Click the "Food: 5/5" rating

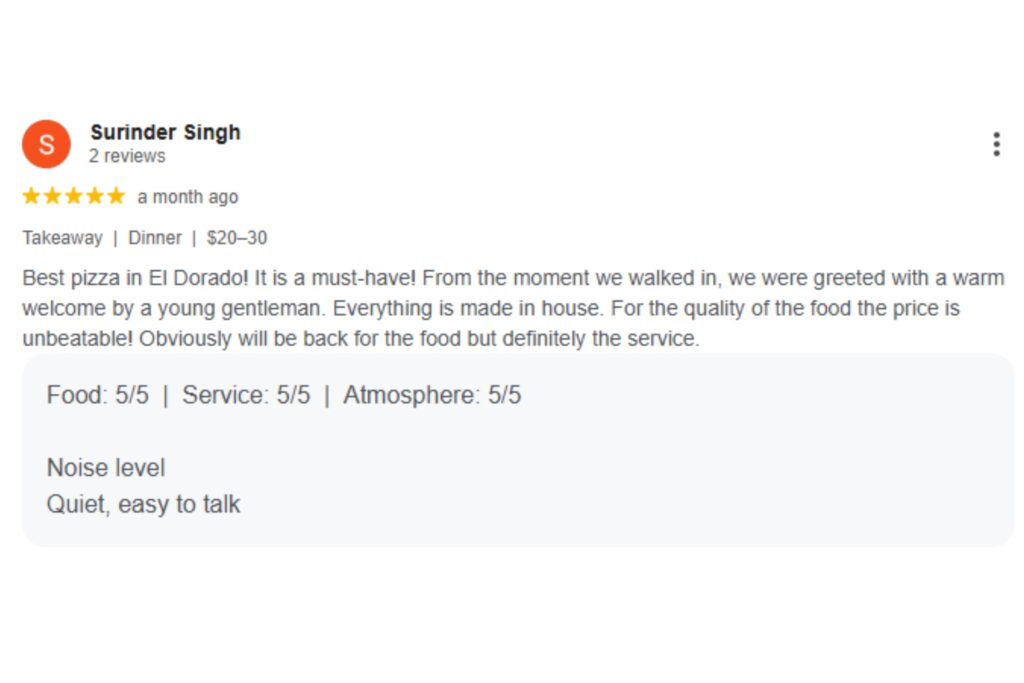(x=97, y=395)
